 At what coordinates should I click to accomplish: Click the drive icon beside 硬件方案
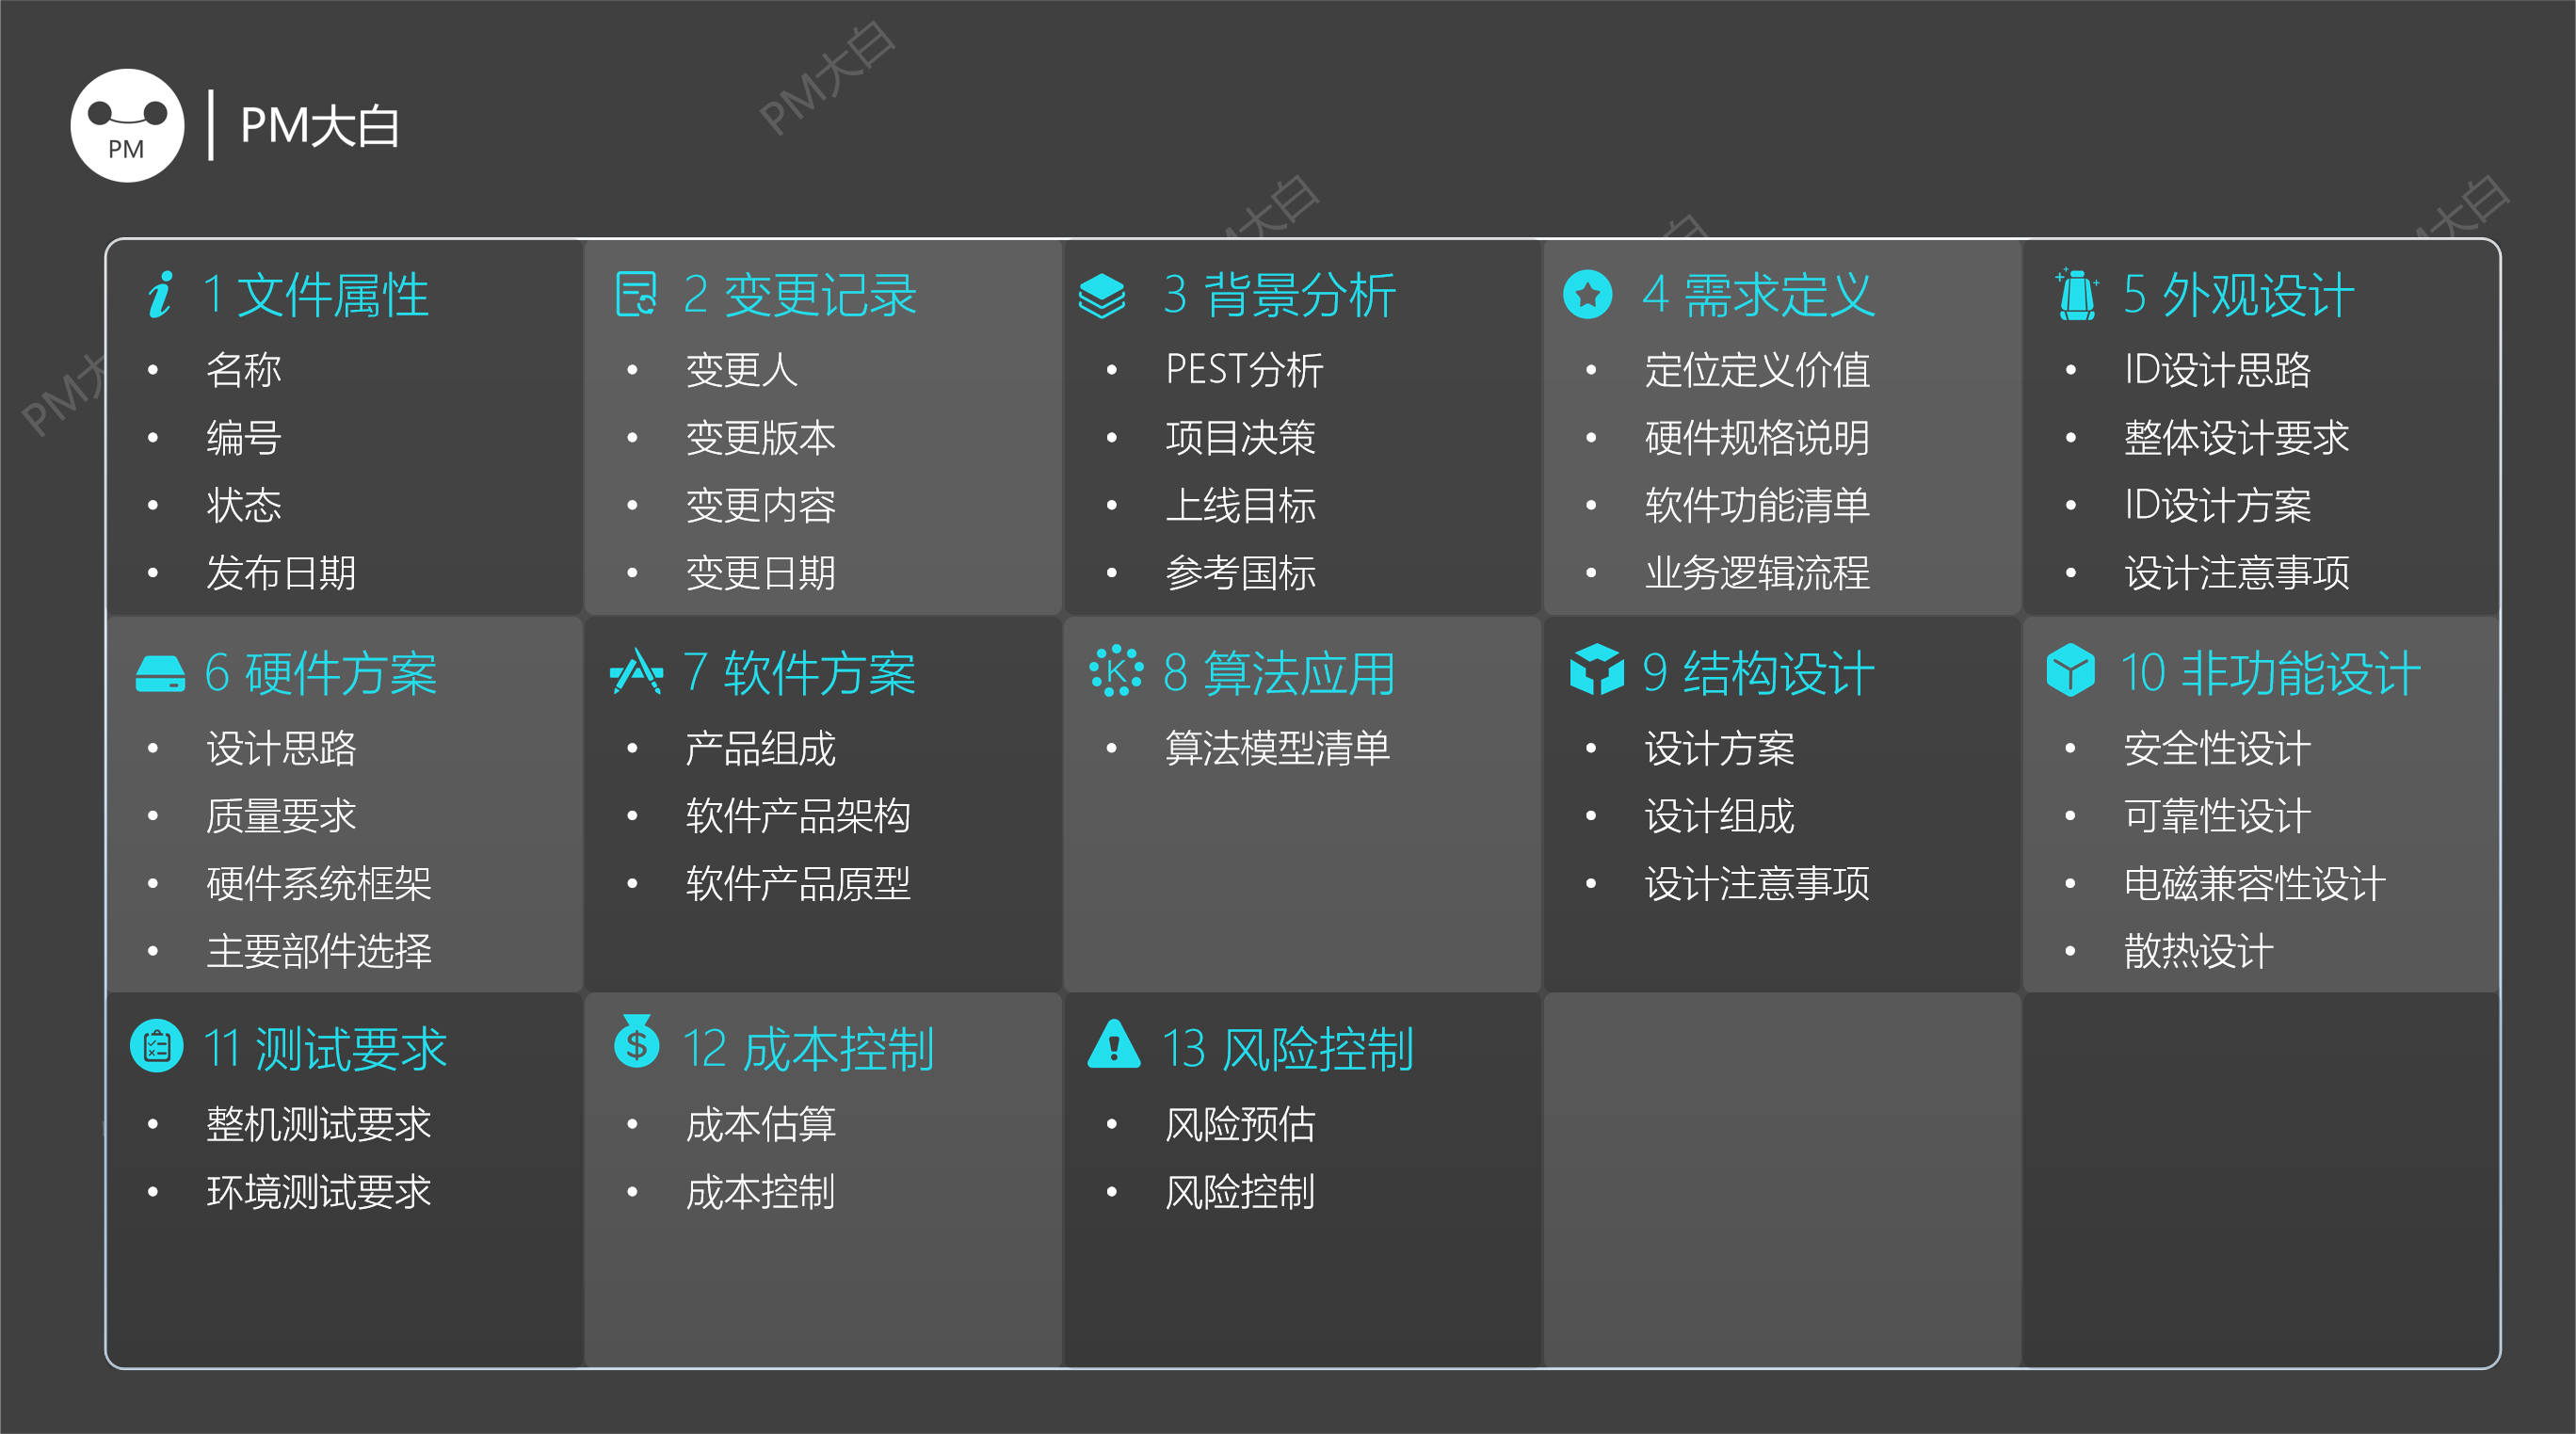point(160,673)
